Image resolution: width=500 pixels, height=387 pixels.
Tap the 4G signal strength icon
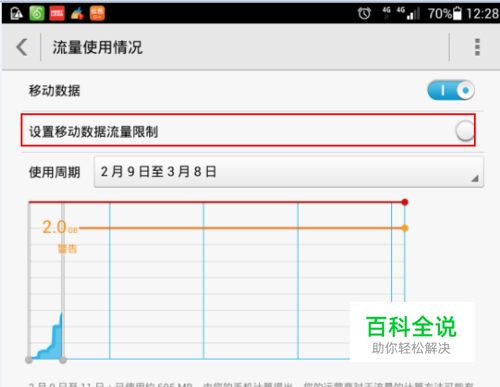coord(408,13)
